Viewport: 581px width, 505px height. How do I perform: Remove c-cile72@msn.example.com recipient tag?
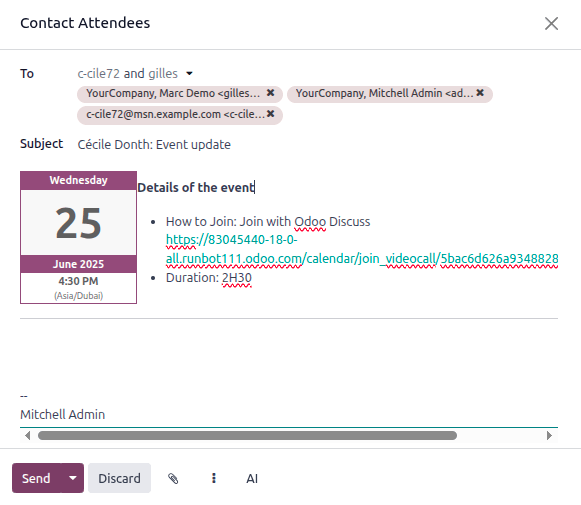270,114
